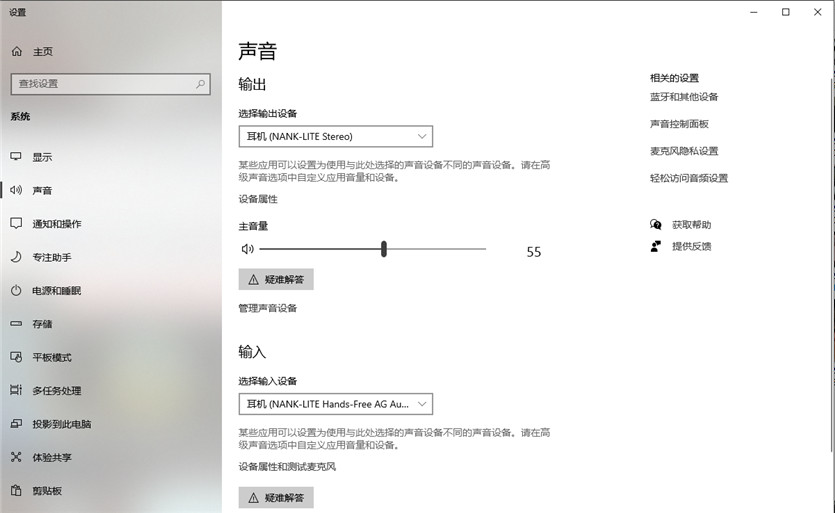Click the 存储 storage drive icon

pyautogui.click(x=16, y=323)
